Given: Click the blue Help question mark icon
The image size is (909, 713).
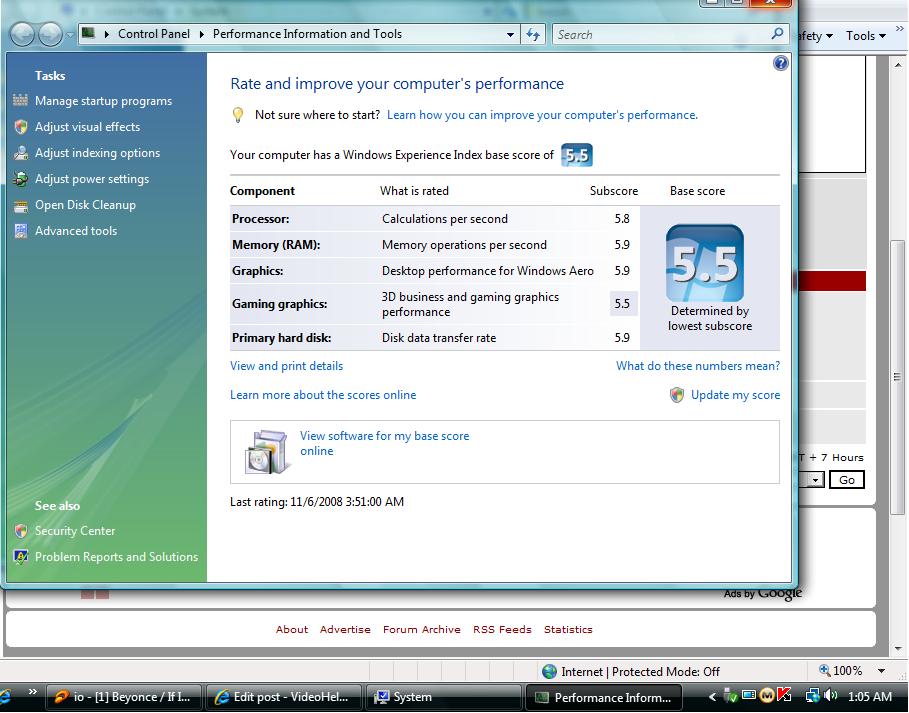Looking at the screenshot, I should point(781,63).
